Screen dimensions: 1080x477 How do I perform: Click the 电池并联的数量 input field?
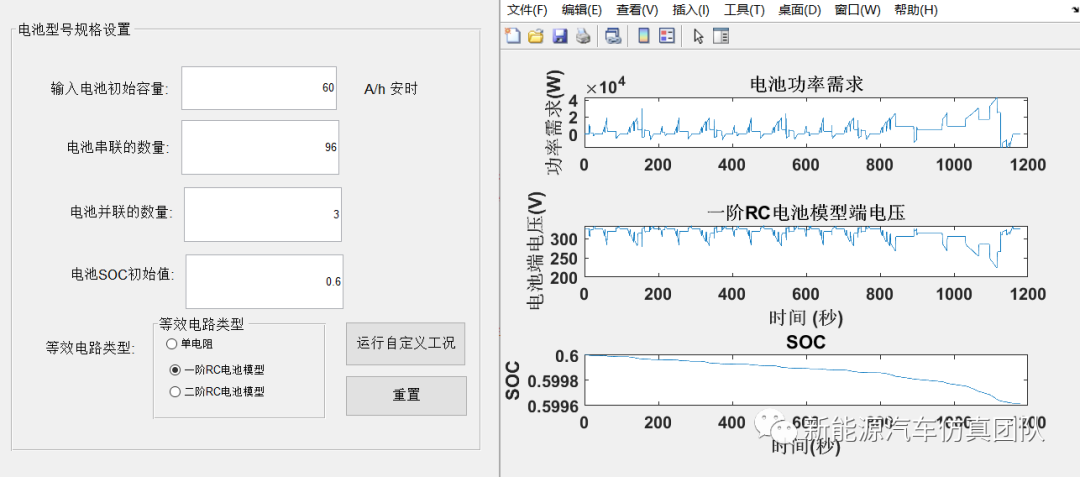262,214
